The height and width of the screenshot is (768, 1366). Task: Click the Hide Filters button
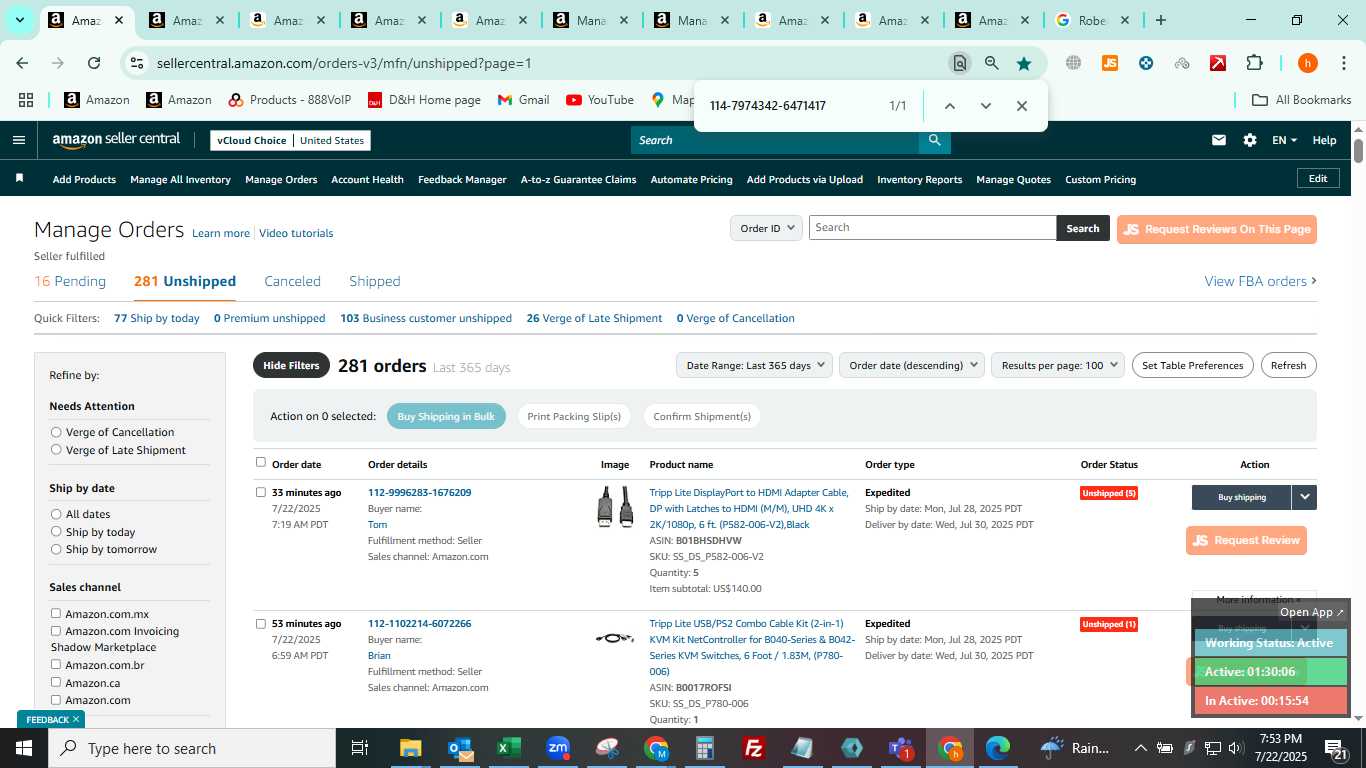click(x=291, y=365)
